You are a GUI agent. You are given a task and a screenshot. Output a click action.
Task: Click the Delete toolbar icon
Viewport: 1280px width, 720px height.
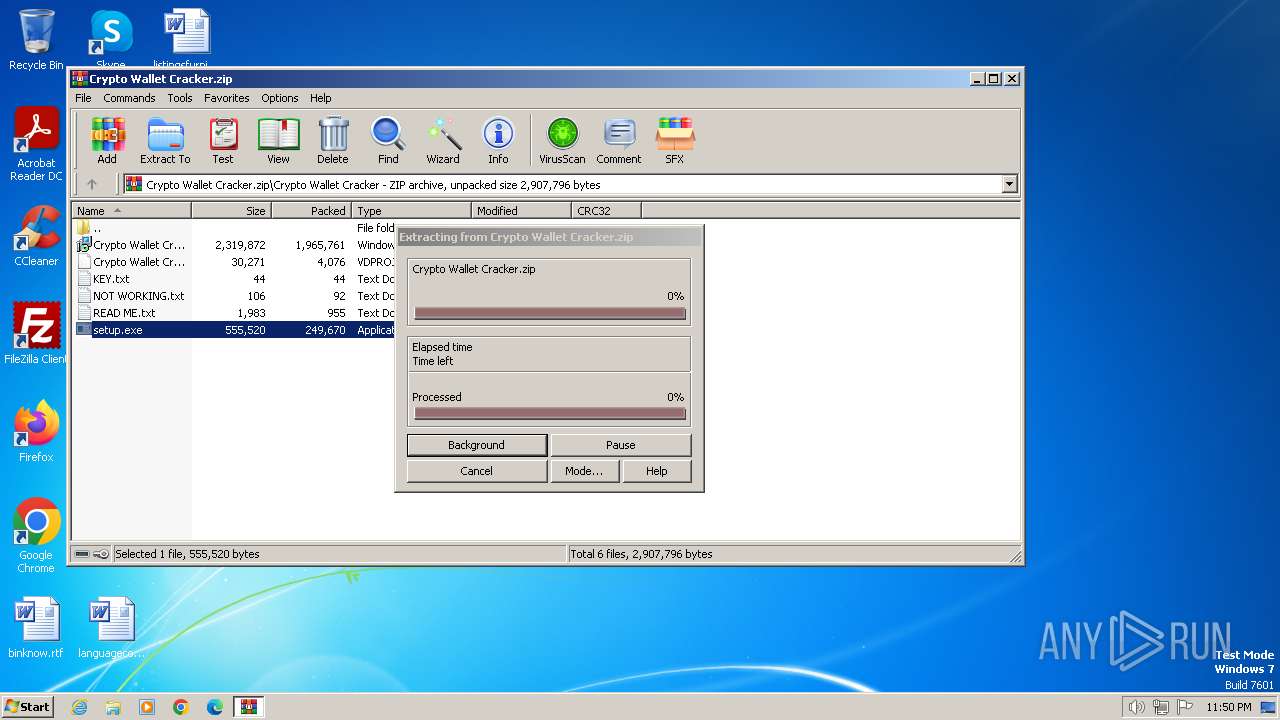point(333,141)
